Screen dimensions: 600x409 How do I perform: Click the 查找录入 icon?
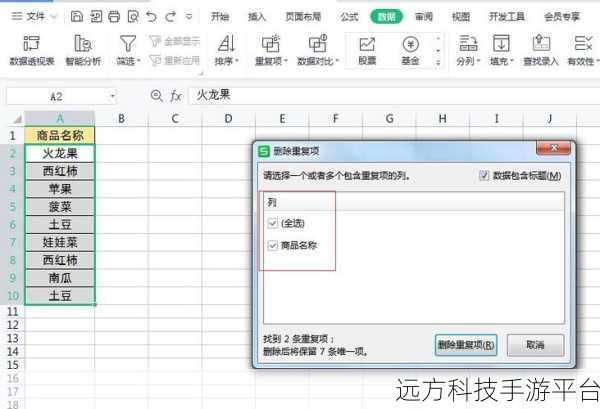tap(541, 43)
